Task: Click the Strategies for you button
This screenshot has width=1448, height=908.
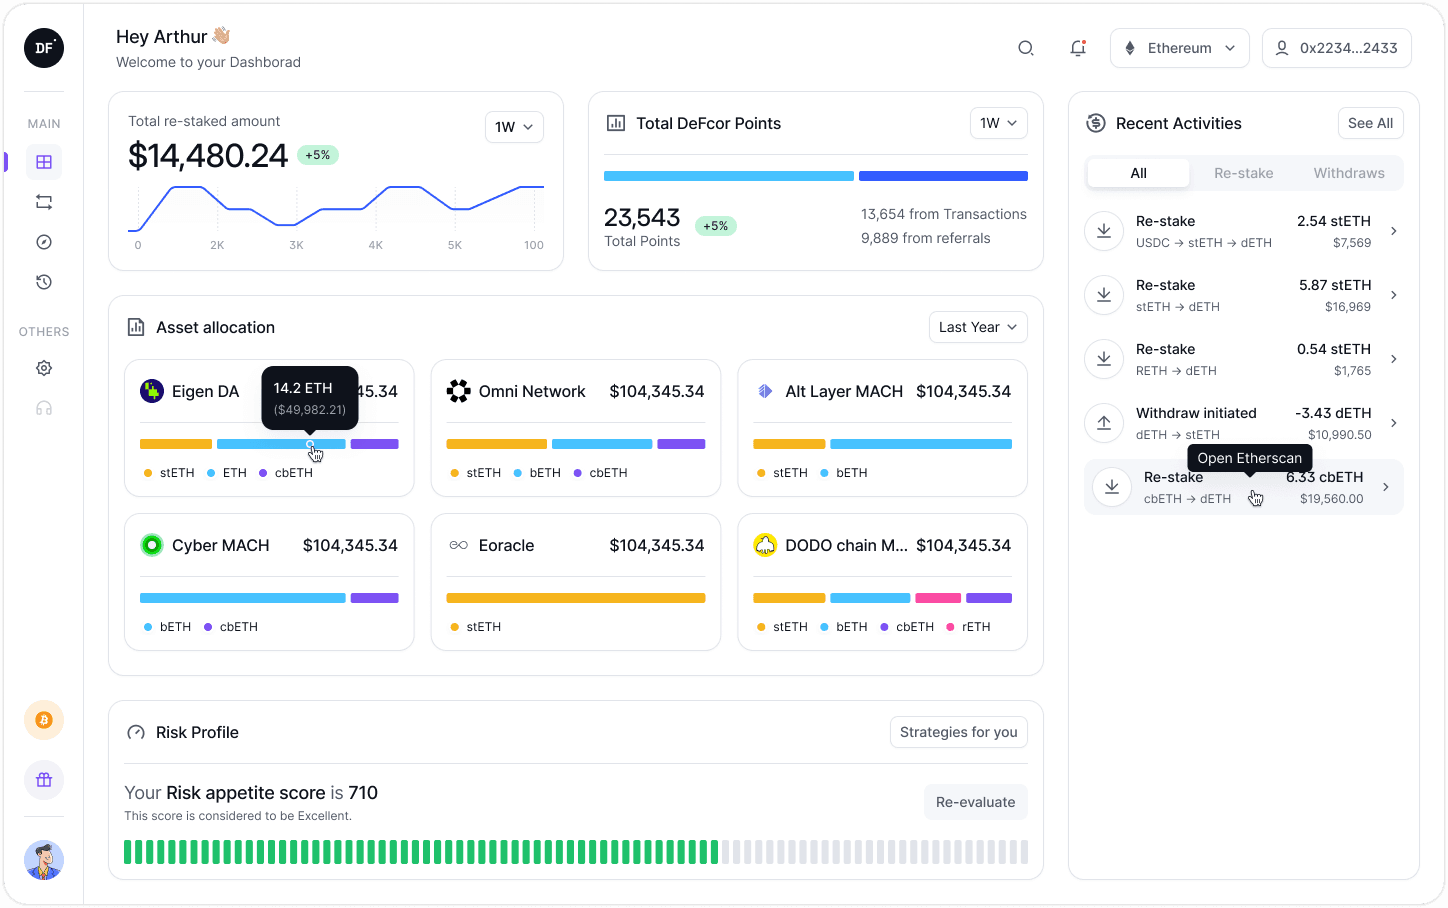Action: 958,732
